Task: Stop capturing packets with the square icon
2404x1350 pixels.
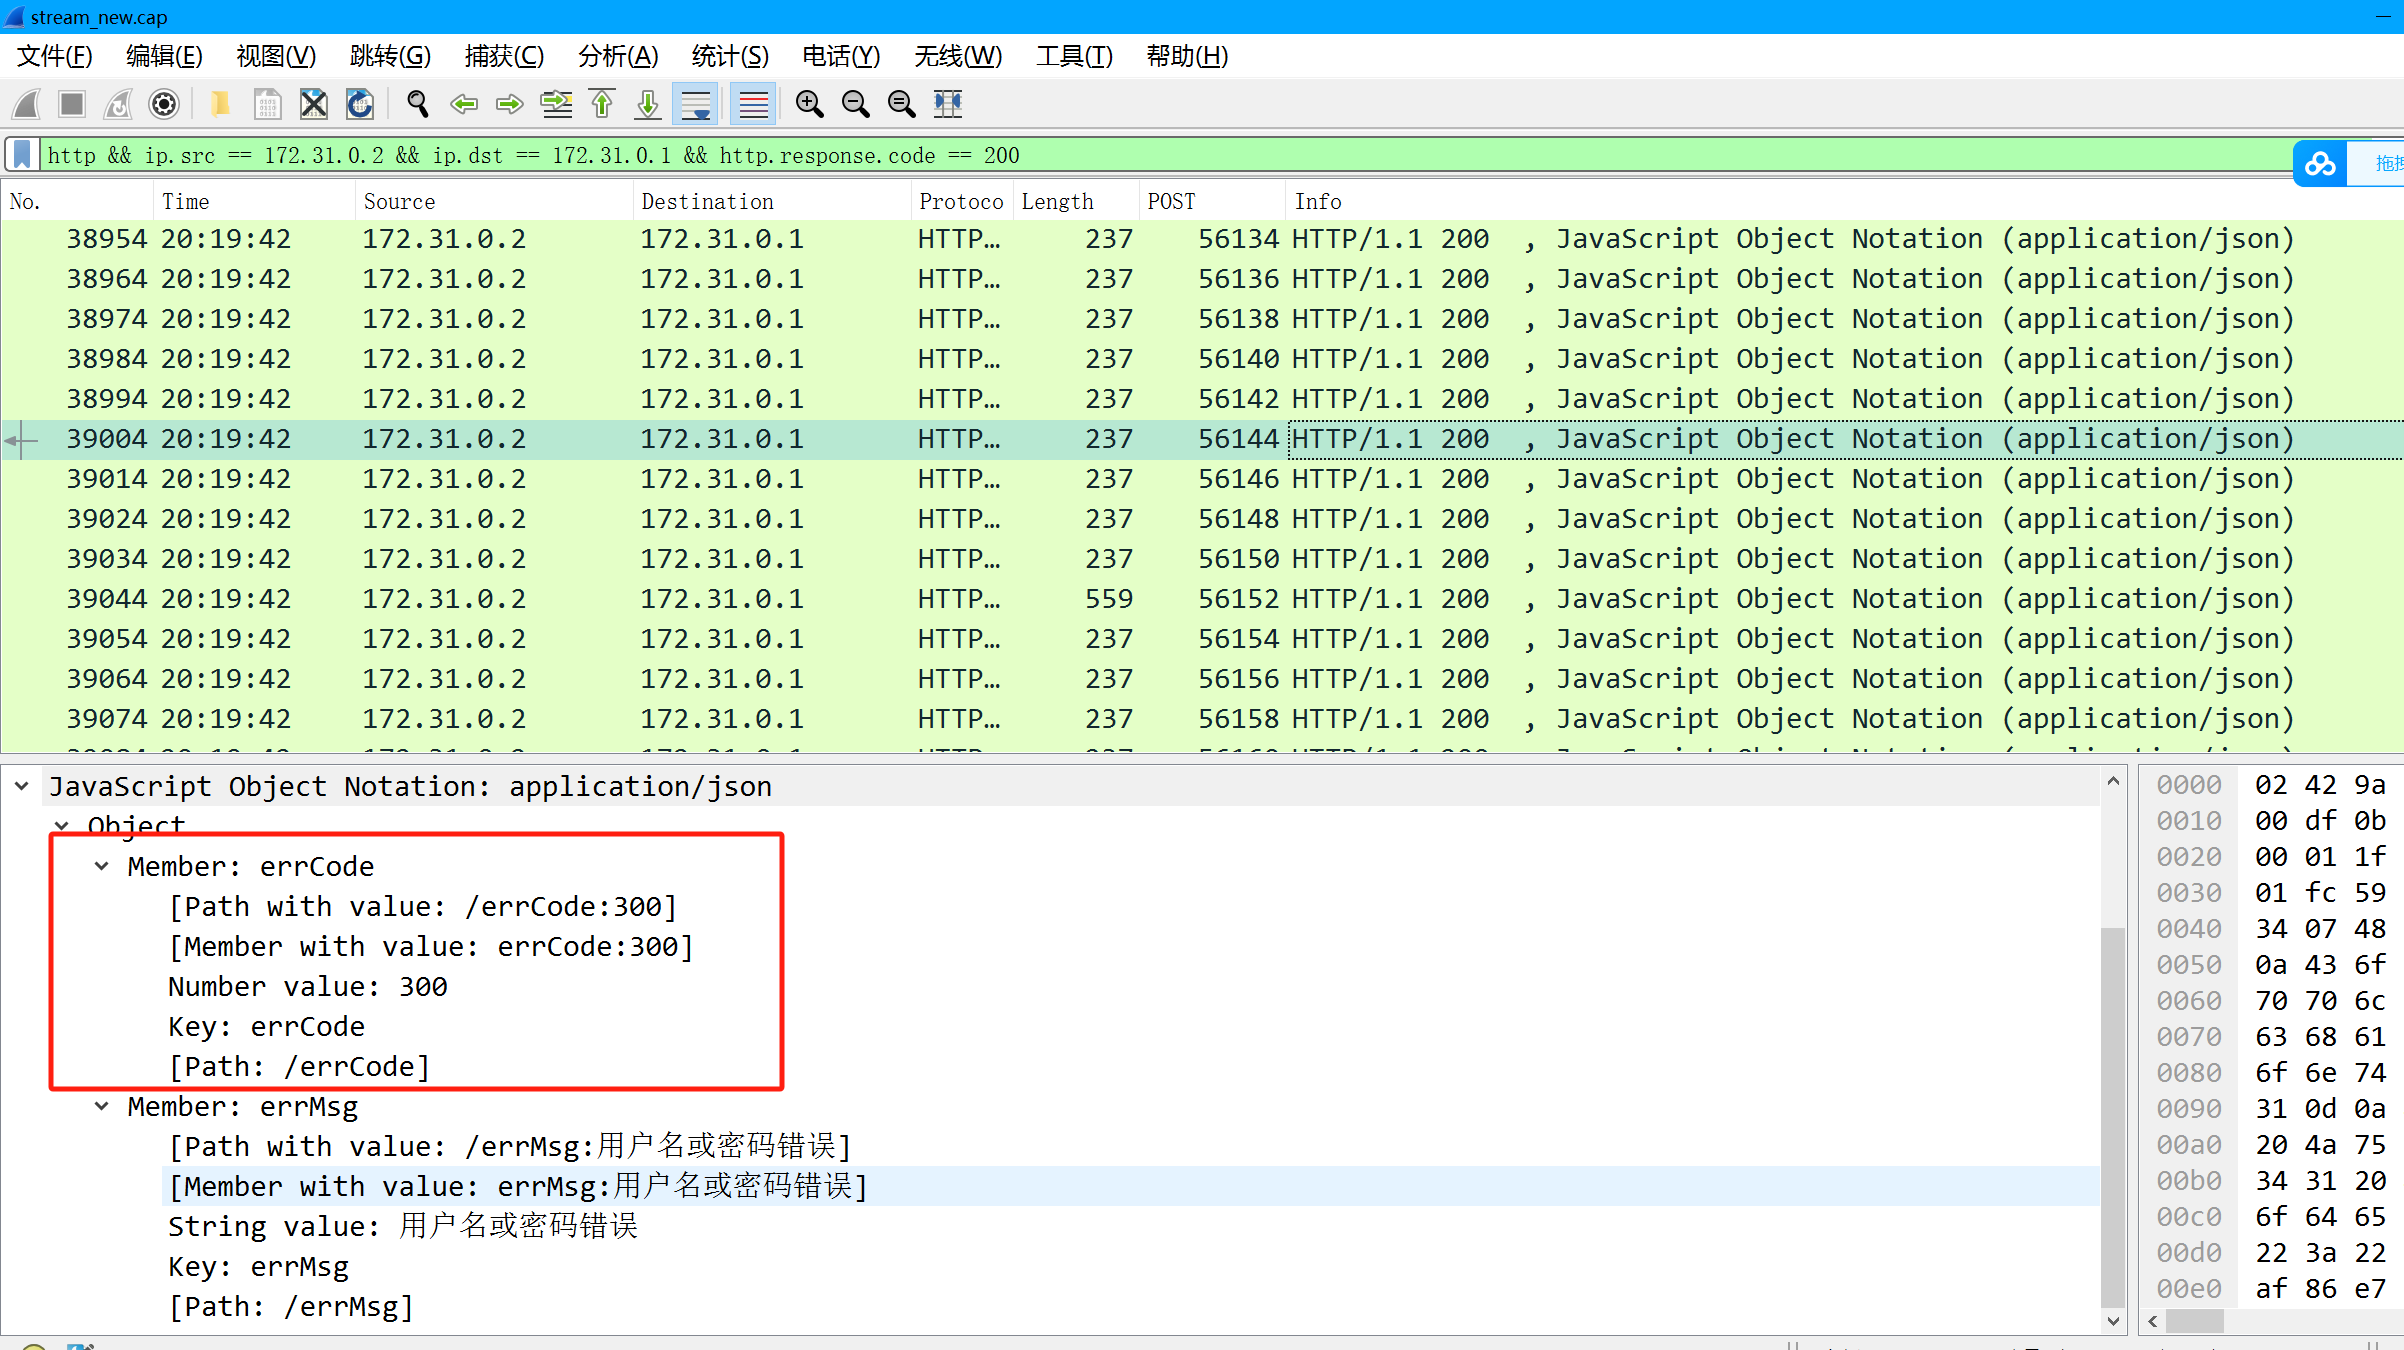Action: (72, 104)
